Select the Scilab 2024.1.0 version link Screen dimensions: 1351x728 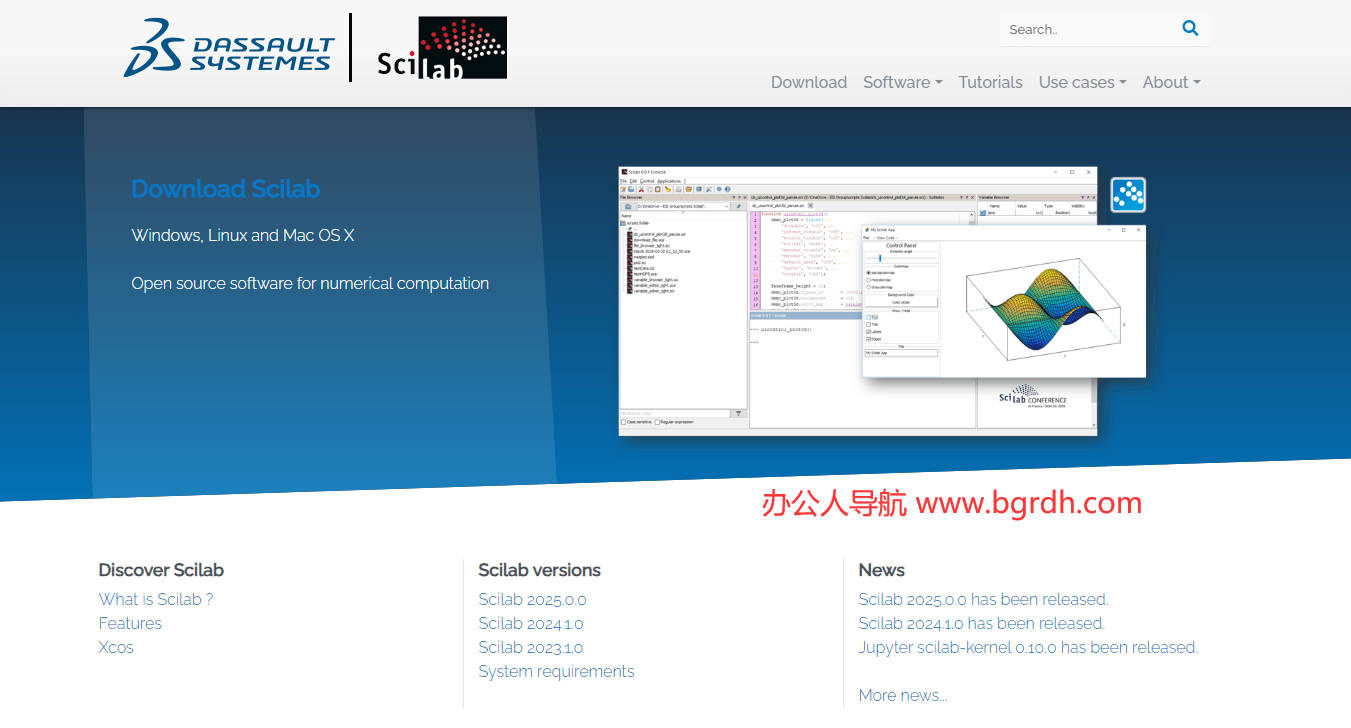point(530,623)
